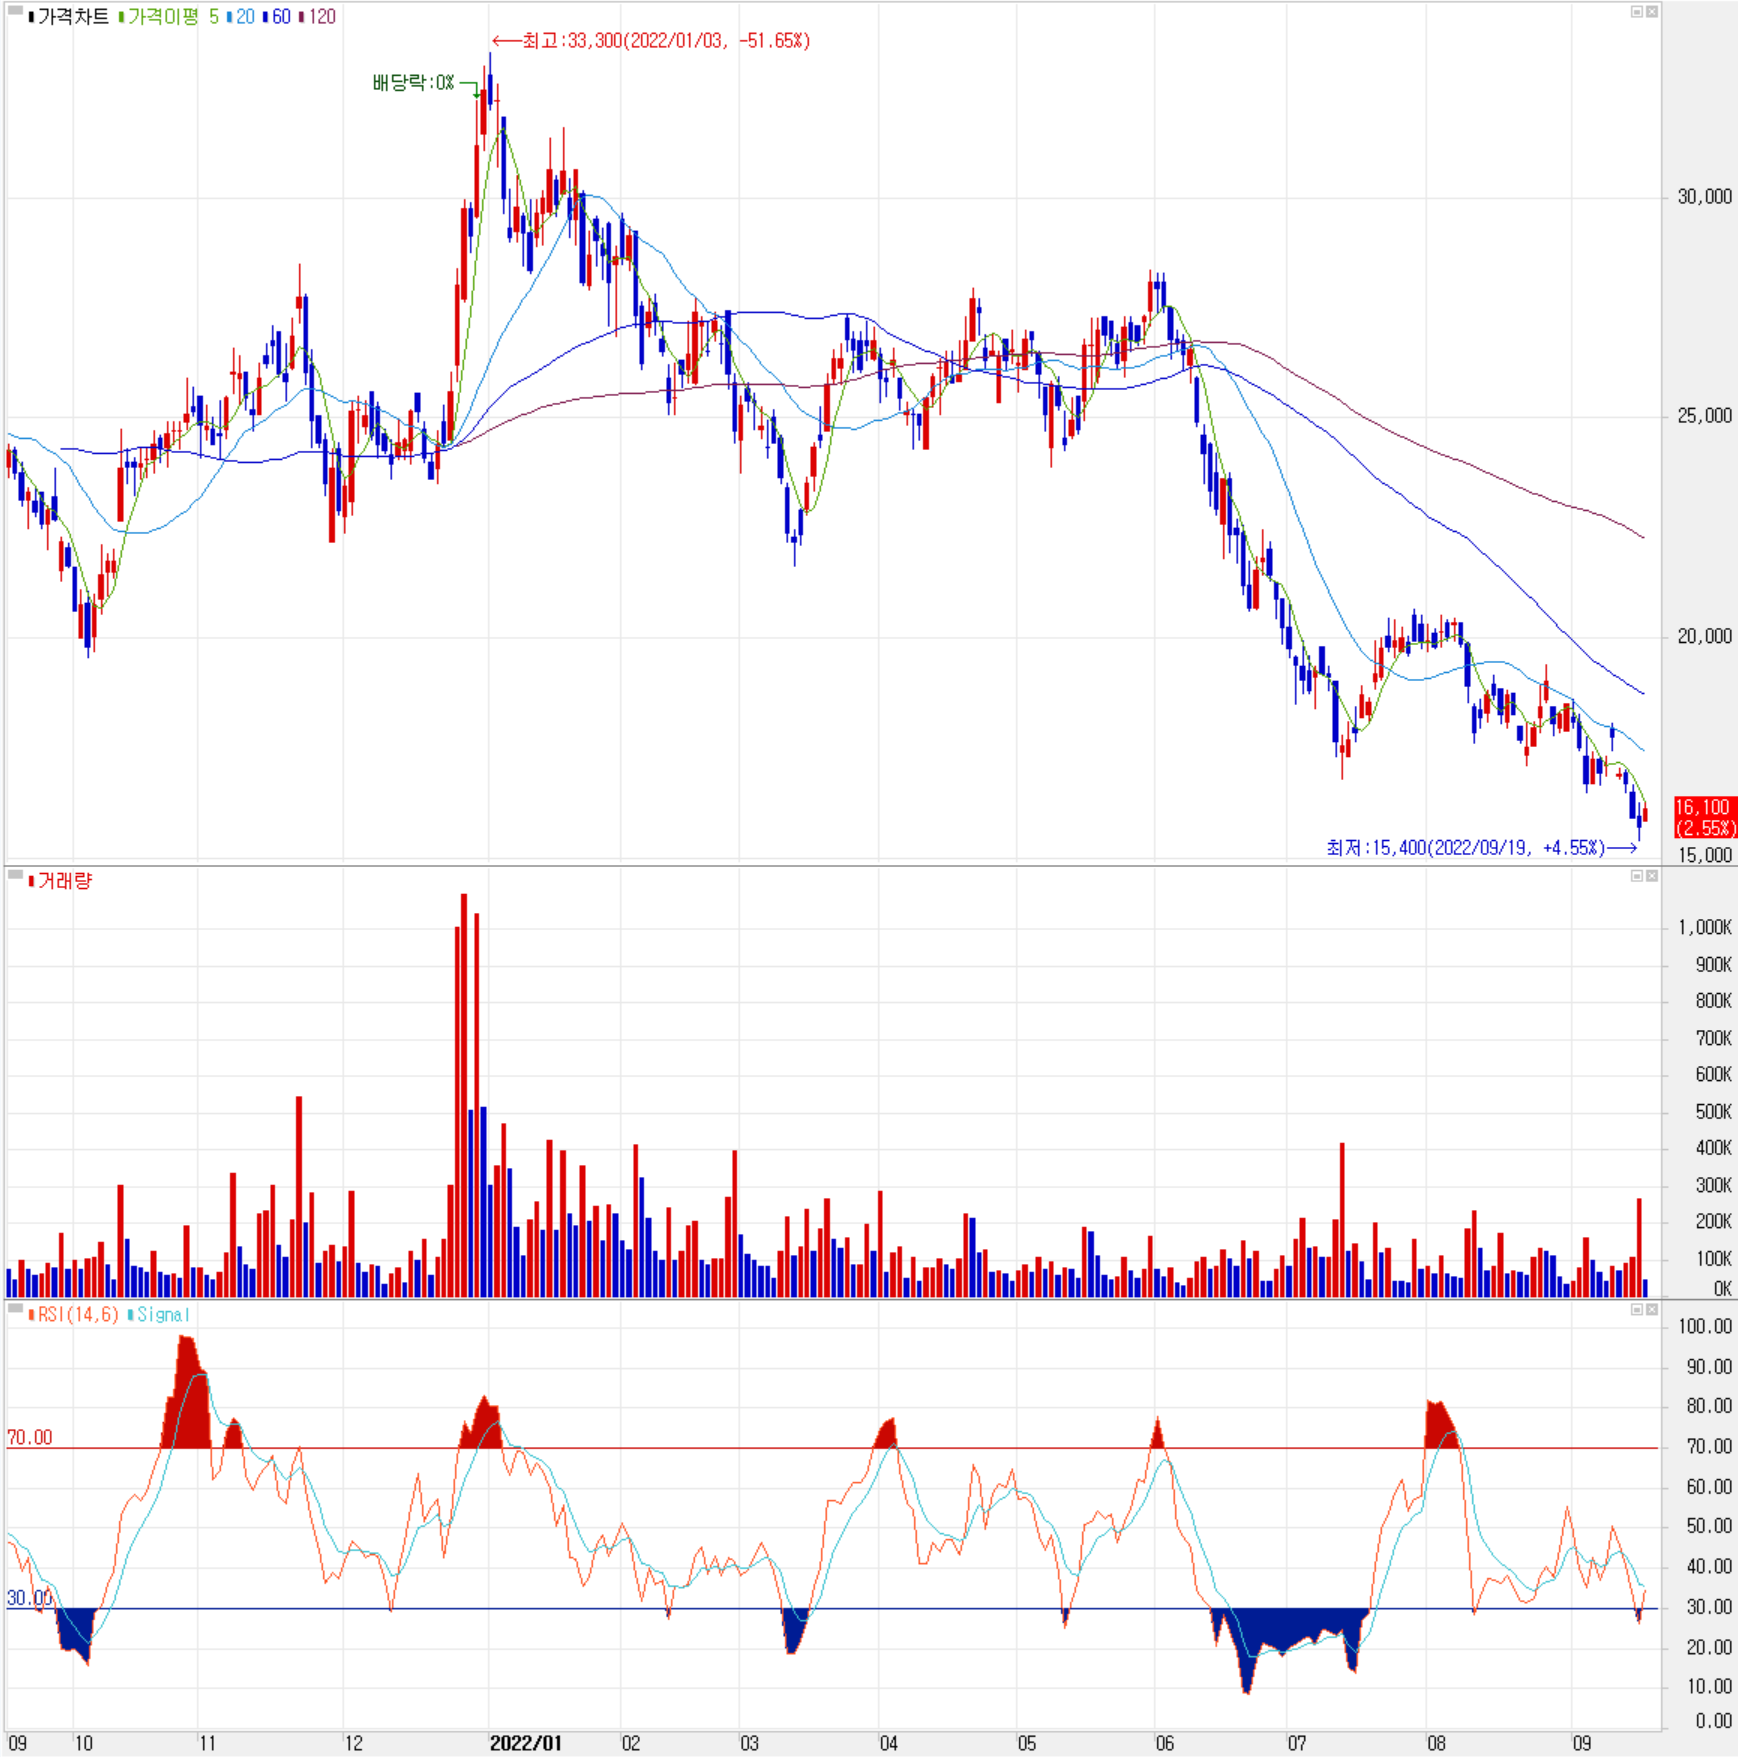Viewport: 1738px width, 1757px height.
Task: Click the final 09 month date axis label
Action: coord(1581,1743)
